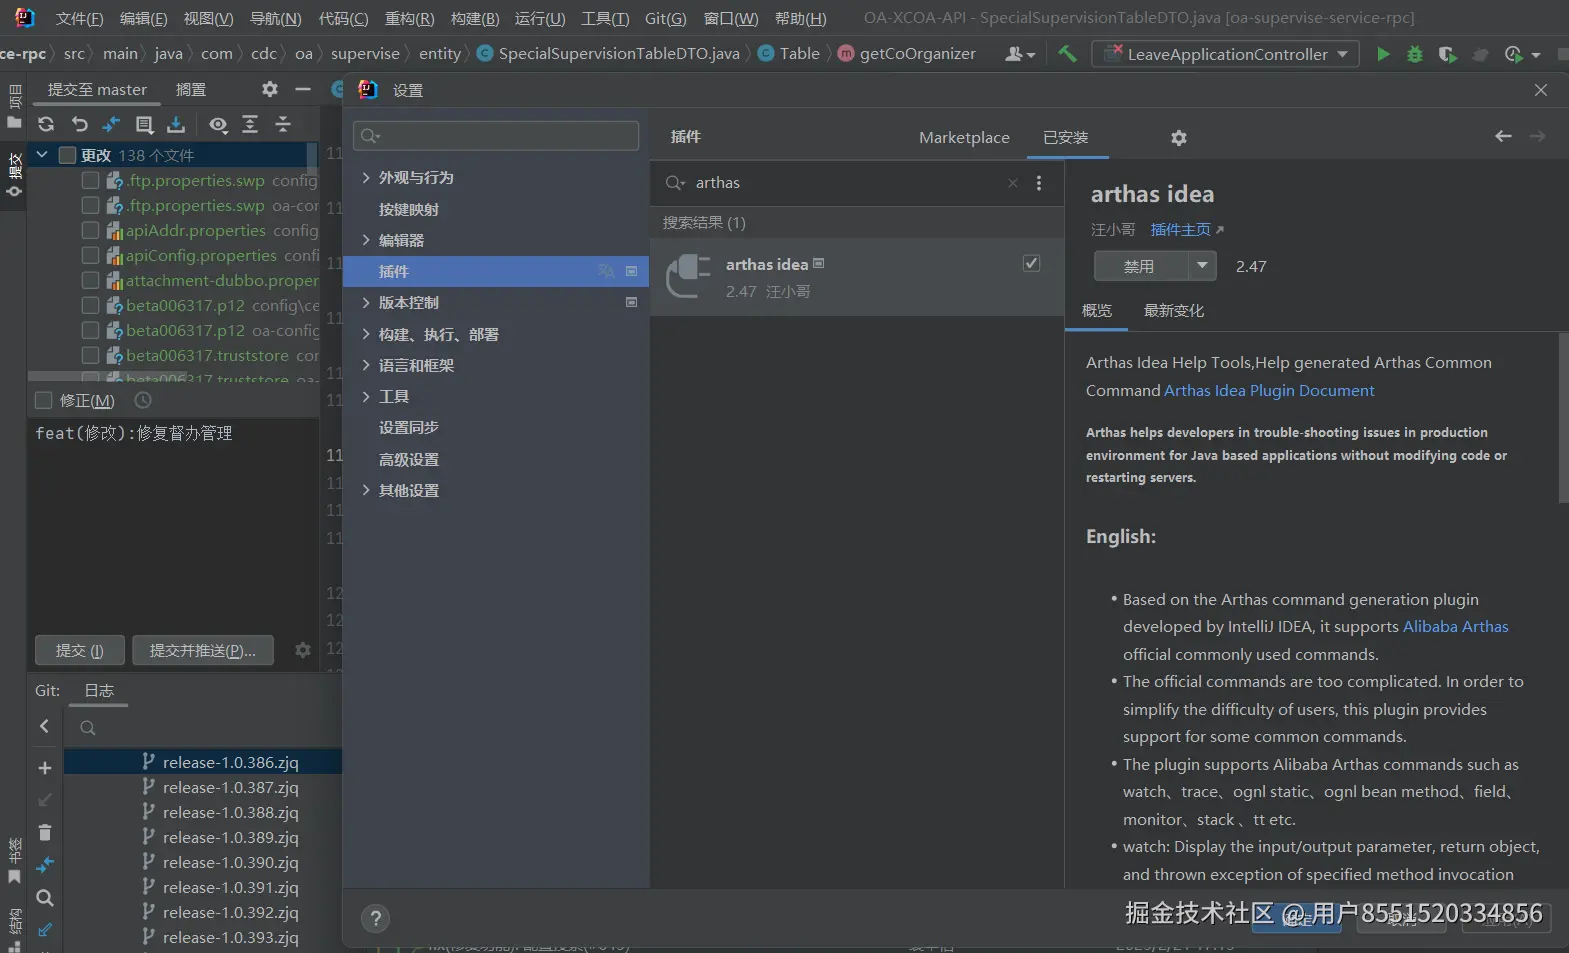Image resolution: width=1569 pixels, height=953 pixels.
Task: Click the 提交并推送(P)... button
Action: point(203,650)
